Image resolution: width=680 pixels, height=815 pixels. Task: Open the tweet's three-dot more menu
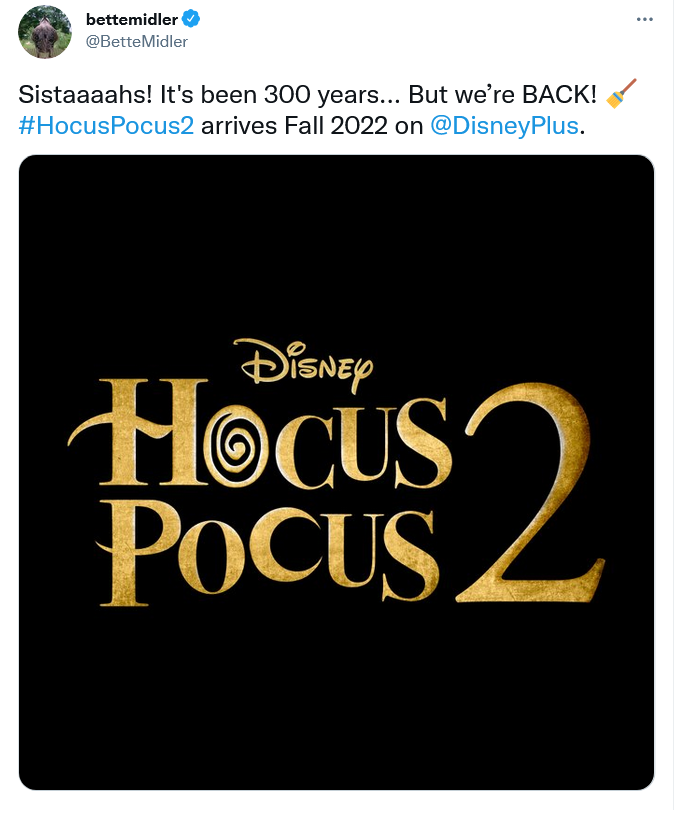646,20
